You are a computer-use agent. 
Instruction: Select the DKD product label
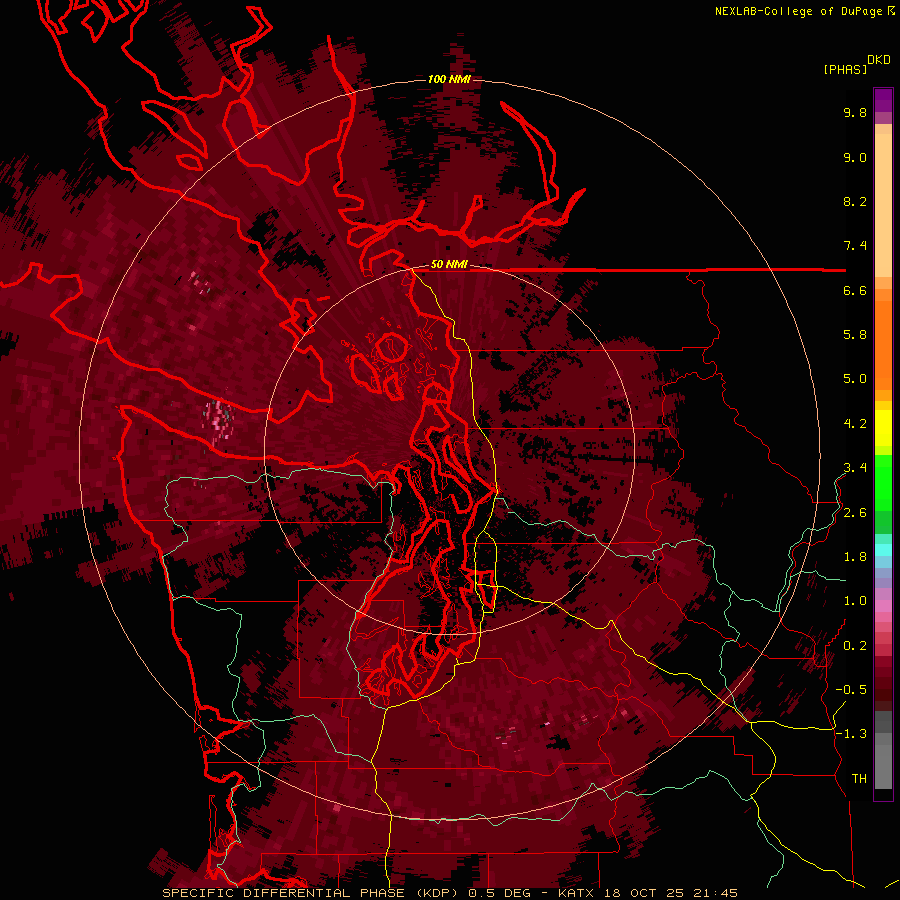[x=879, y=60]
